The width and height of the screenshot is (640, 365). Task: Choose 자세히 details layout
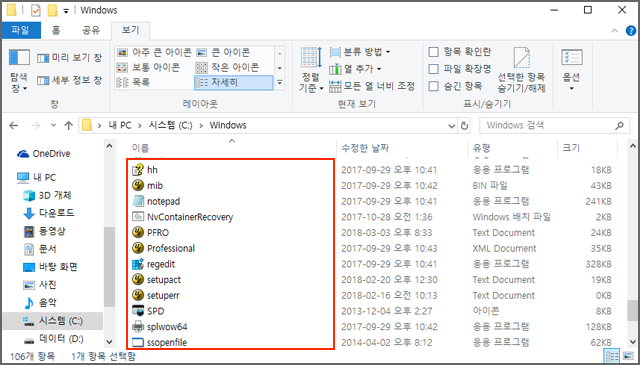tap(233, 82)
